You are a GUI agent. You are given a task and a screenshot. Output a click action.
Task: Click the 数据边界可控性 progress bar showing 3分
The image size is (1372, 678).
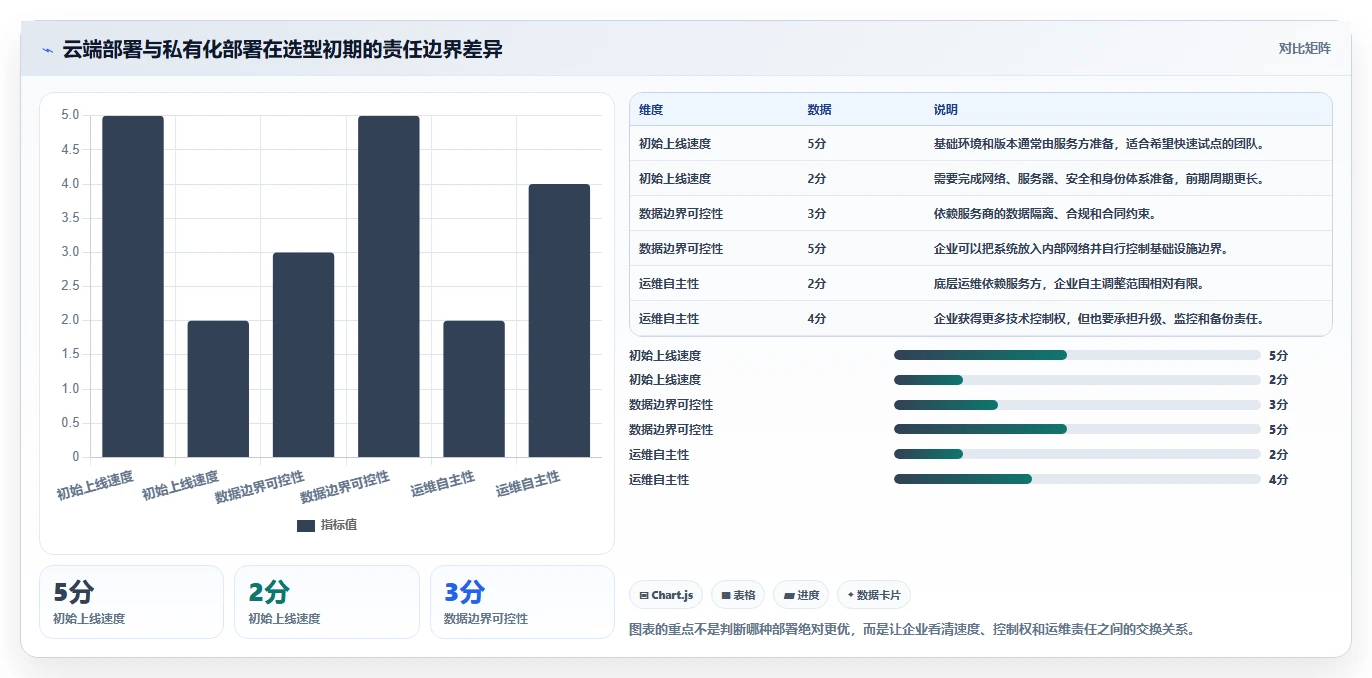coord(1077,405)
